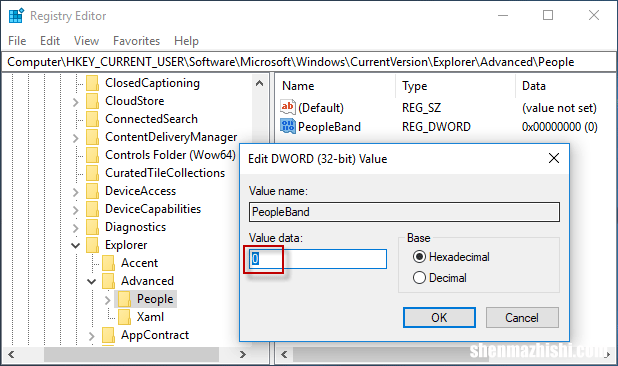
Task: Click the DeviceAccess folder icon
Action: (x=93, y=191)
